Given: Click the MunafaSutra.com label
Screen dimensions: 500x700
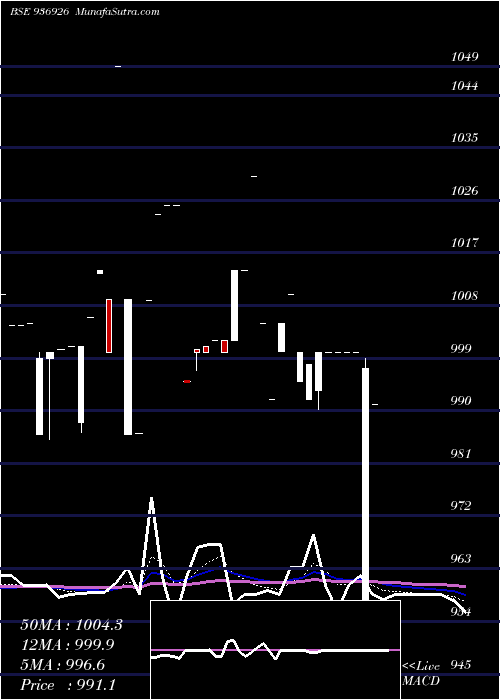Looking at the screenshot, I should pyautogui.click(x=118, y=12).
